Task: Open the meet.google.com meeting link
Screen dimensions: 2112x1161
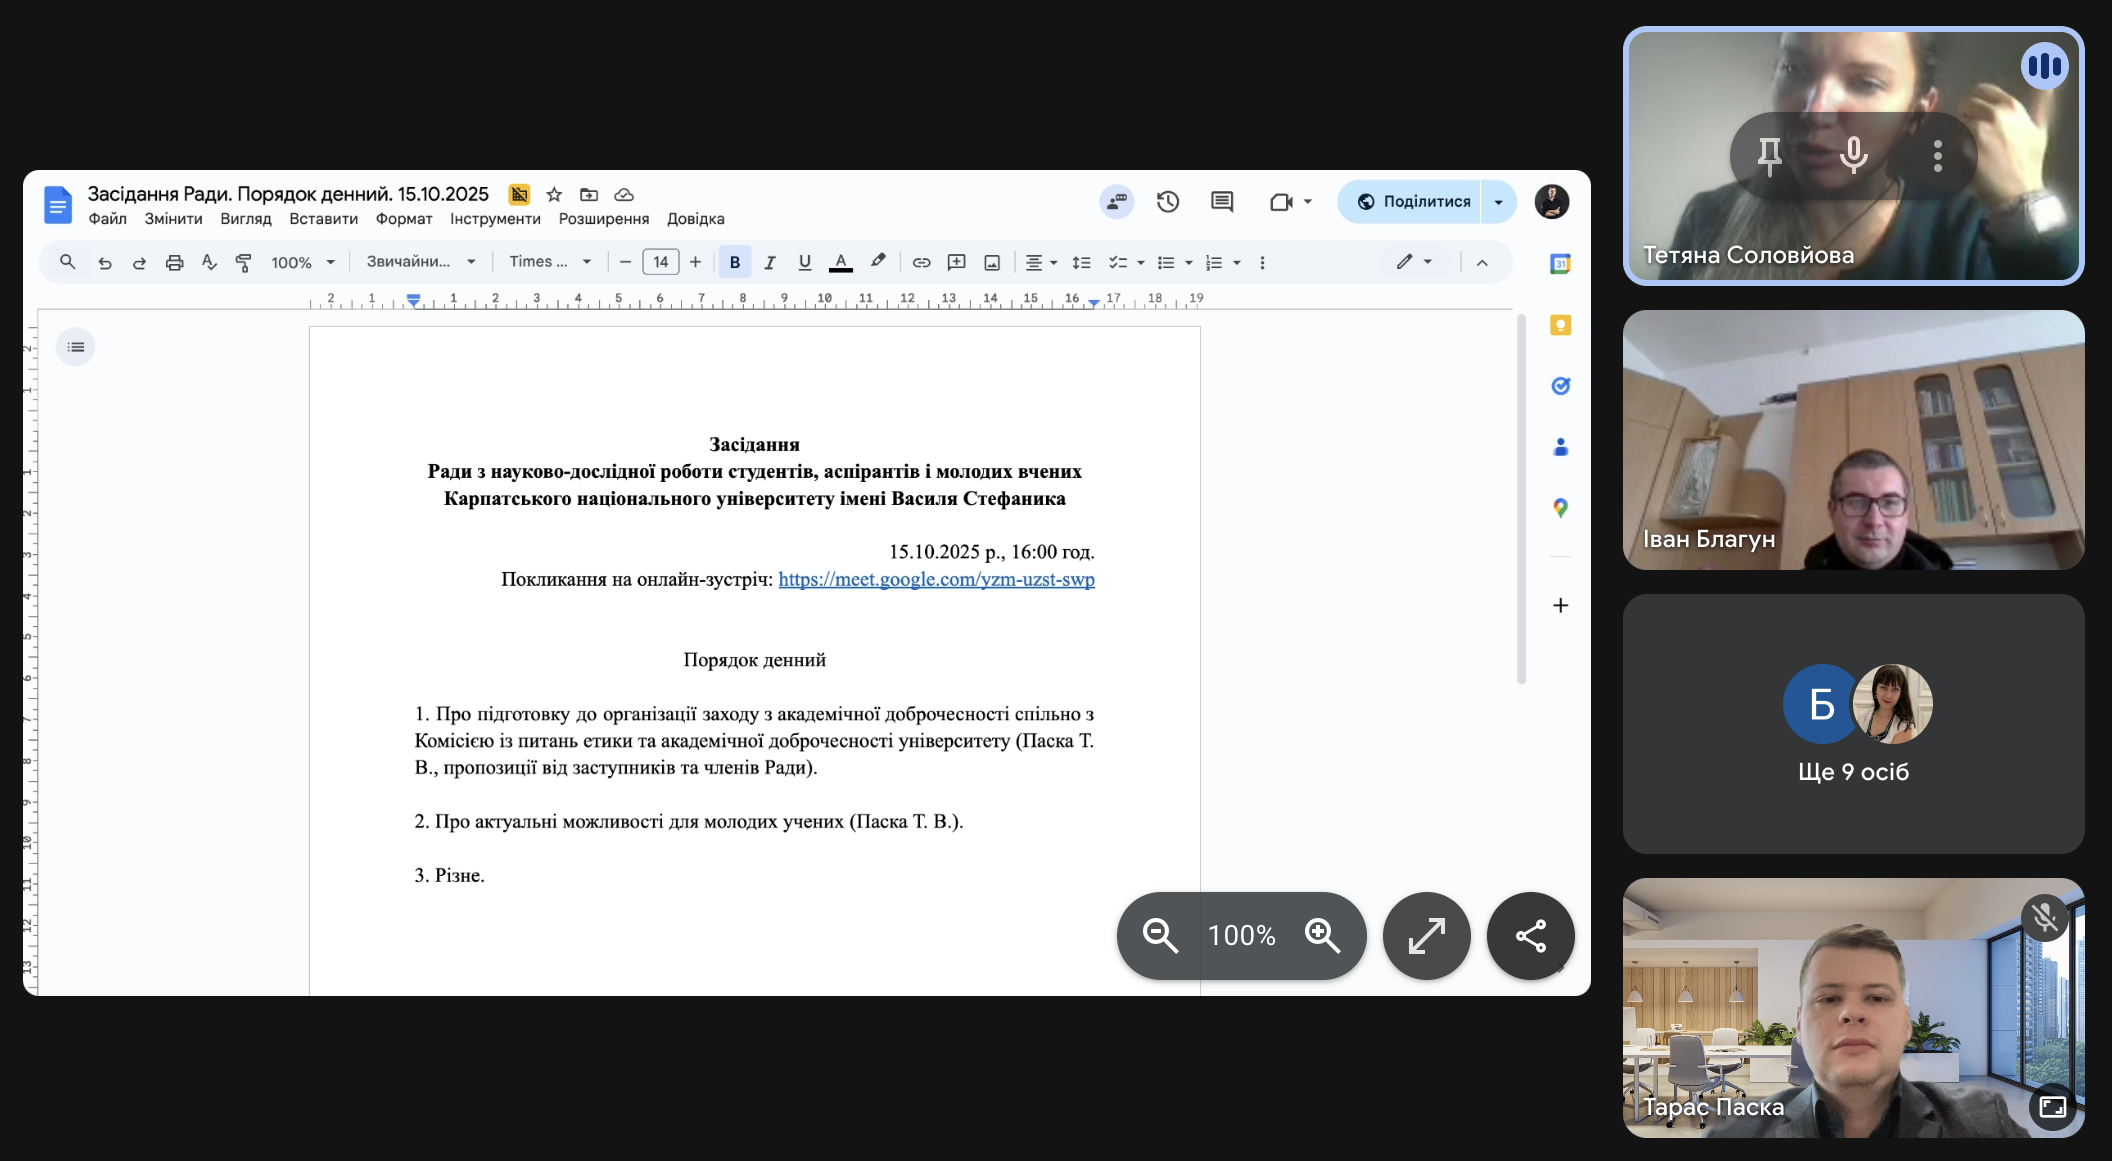Action: (x=936, y=580)
